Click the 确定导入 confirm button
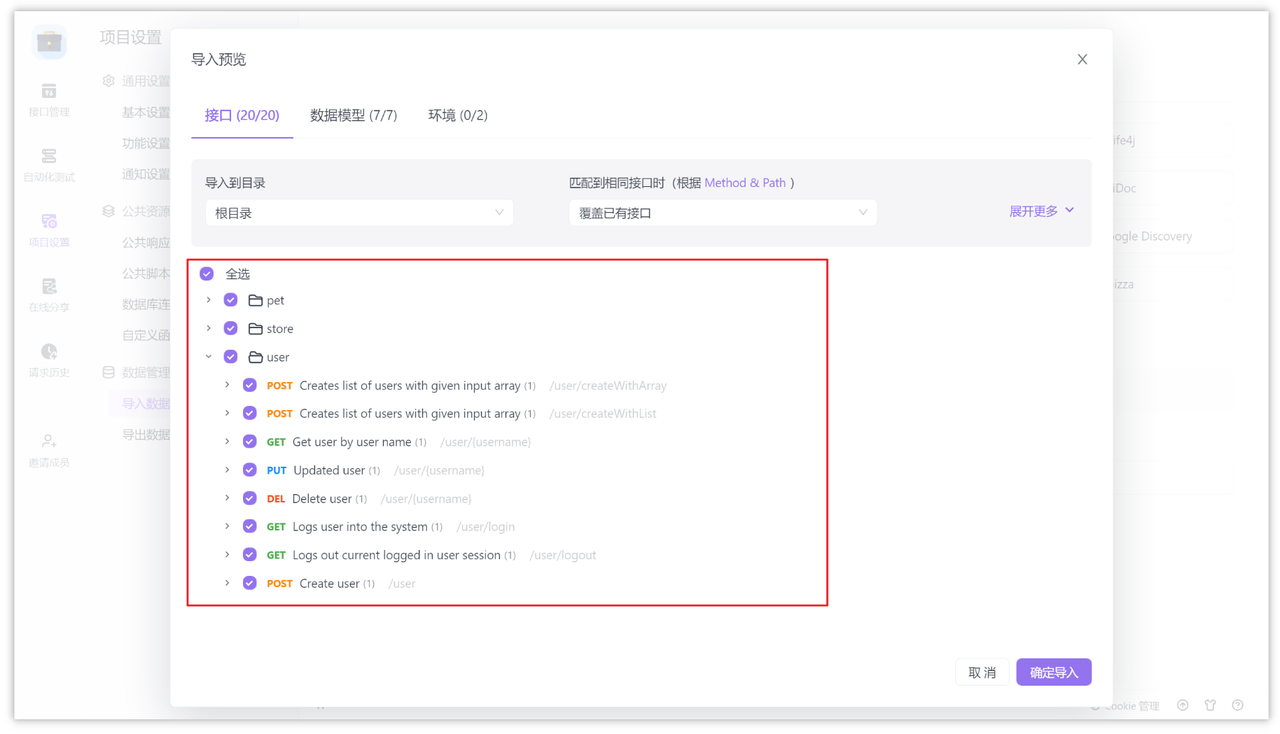Screen dimensions: 1280x734 coord(1053,671)
